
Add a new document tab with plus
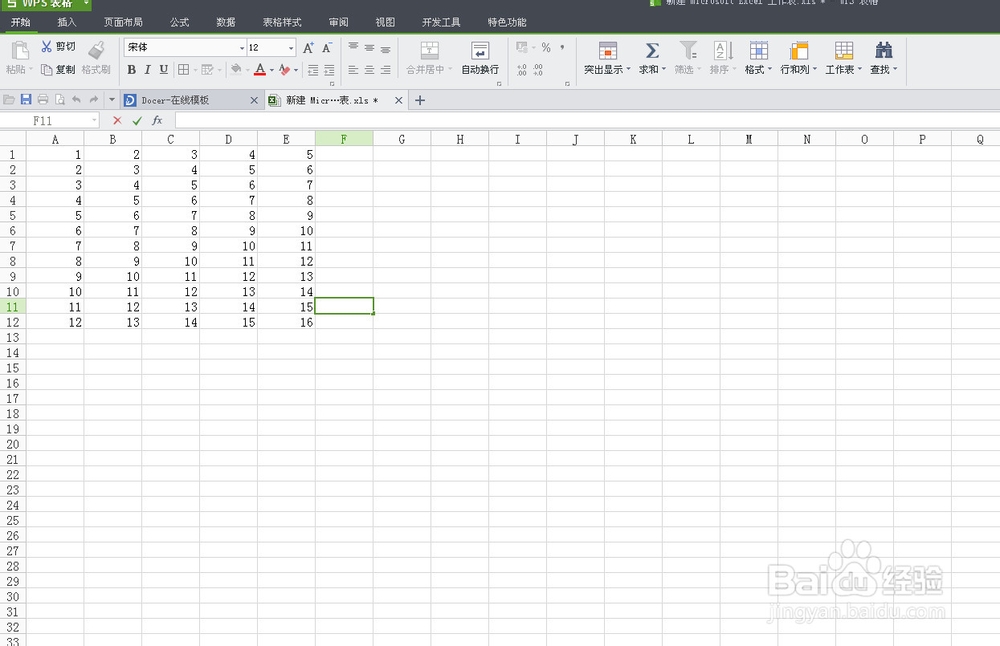pyautogui.click(x=420, y=100)
